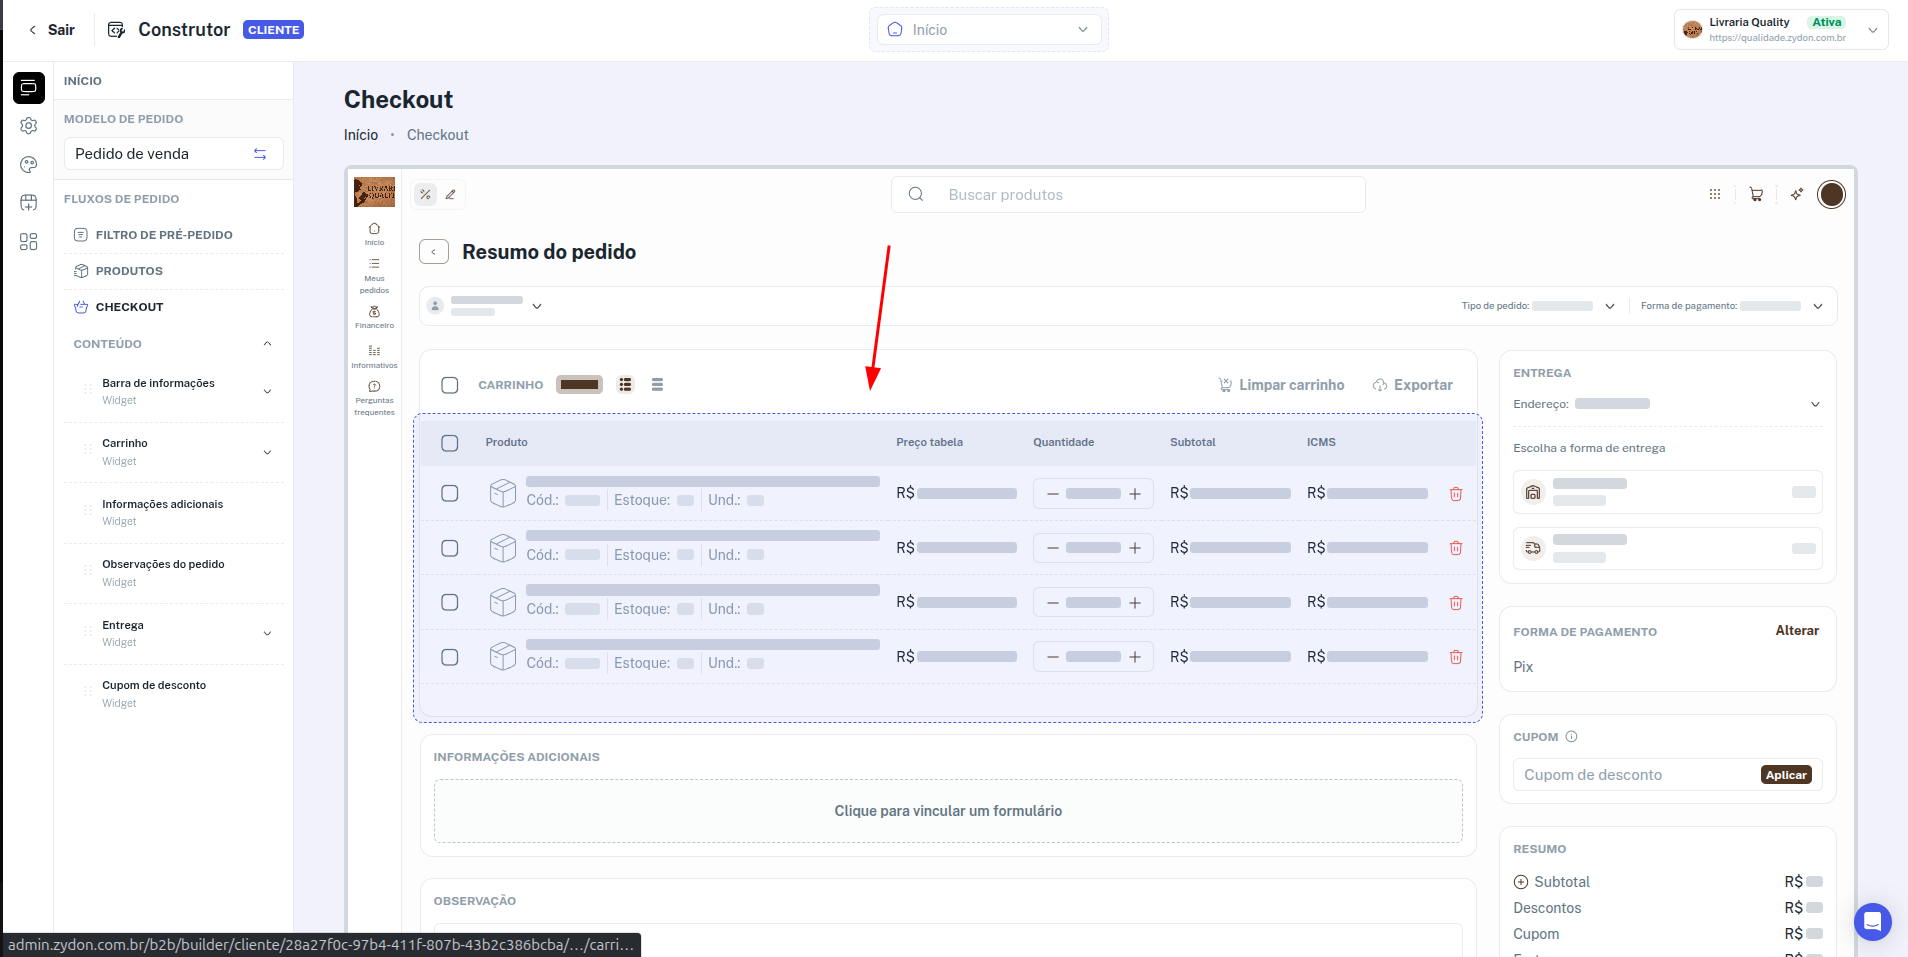The image size is (1908, 957).
Task: Click the pencil edit icon in preview toolbar
Action: (x=451, y=195)
